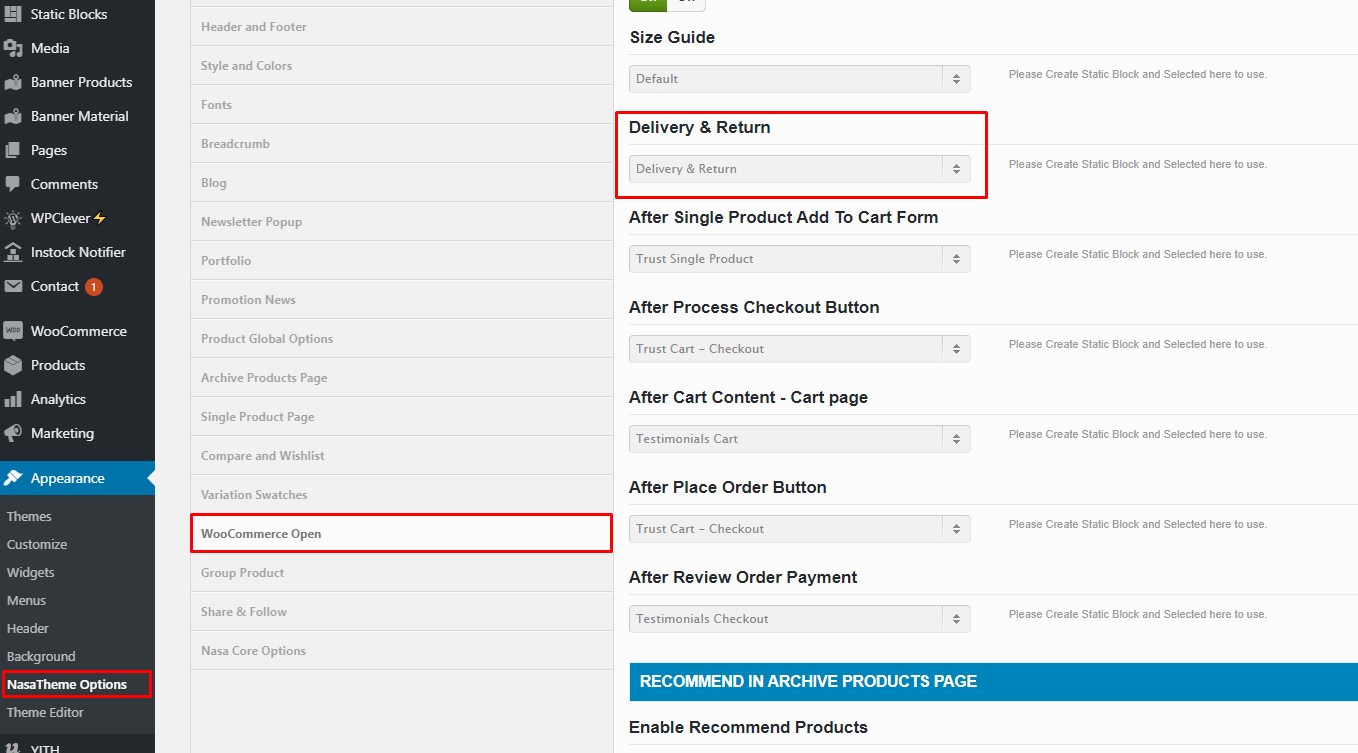Open the Analytics admin menu

tap(77, 399)
